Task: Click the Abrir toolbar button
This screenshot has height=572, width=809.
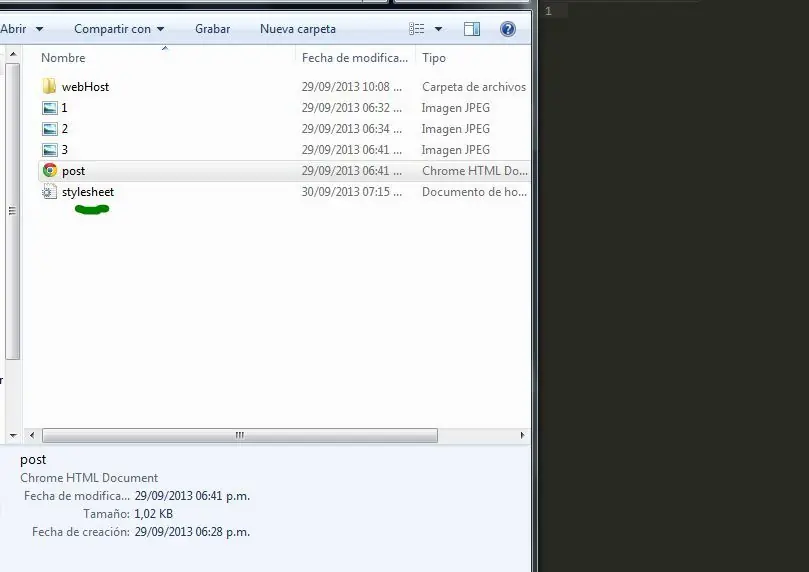Action: pyautogui.click(x=13, y=29)
